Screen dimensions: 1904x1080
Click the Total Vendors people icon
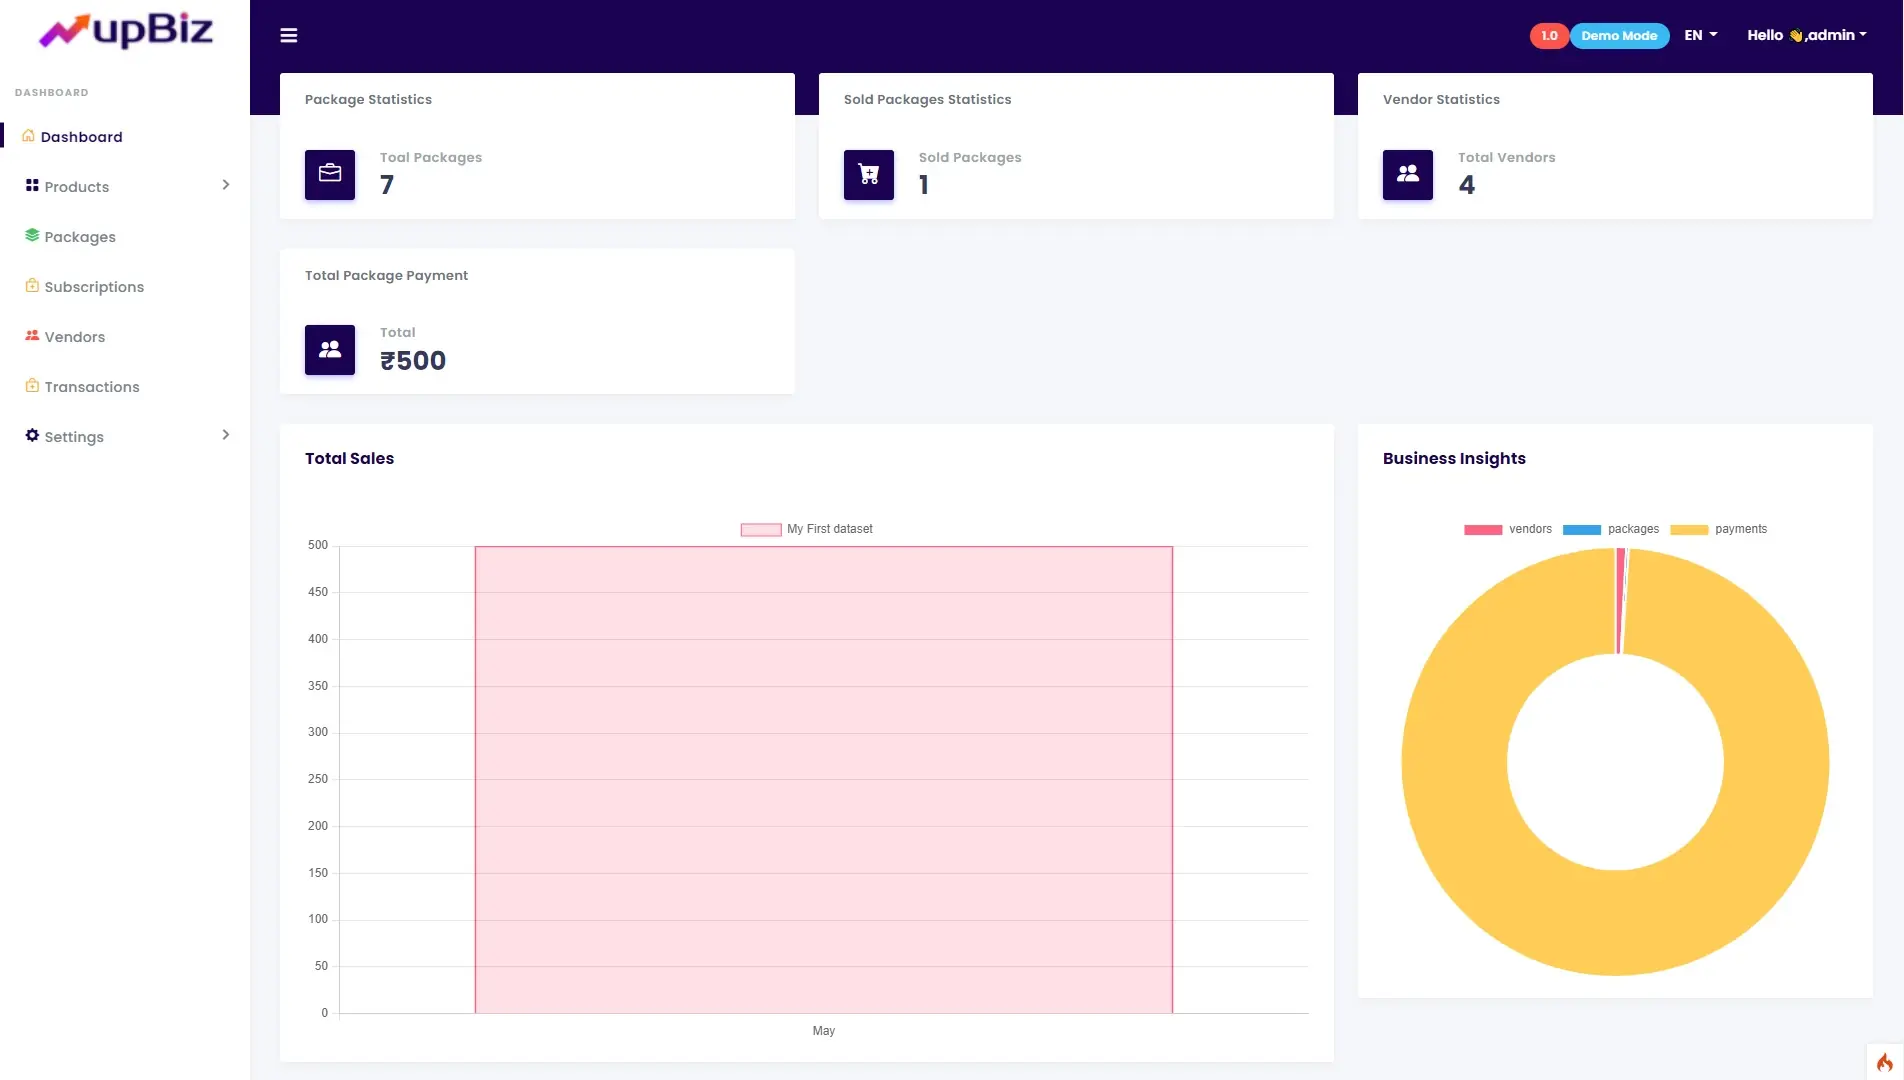[x=1407, y=174]
